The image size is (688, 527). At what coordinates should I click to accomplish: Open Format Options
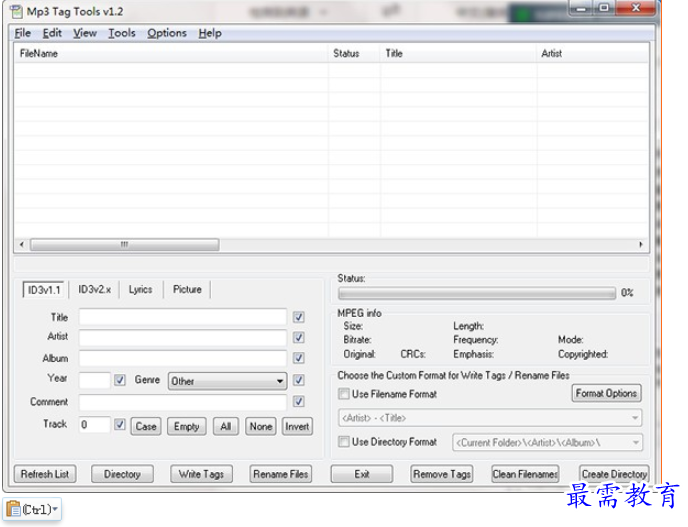[606, 393]
